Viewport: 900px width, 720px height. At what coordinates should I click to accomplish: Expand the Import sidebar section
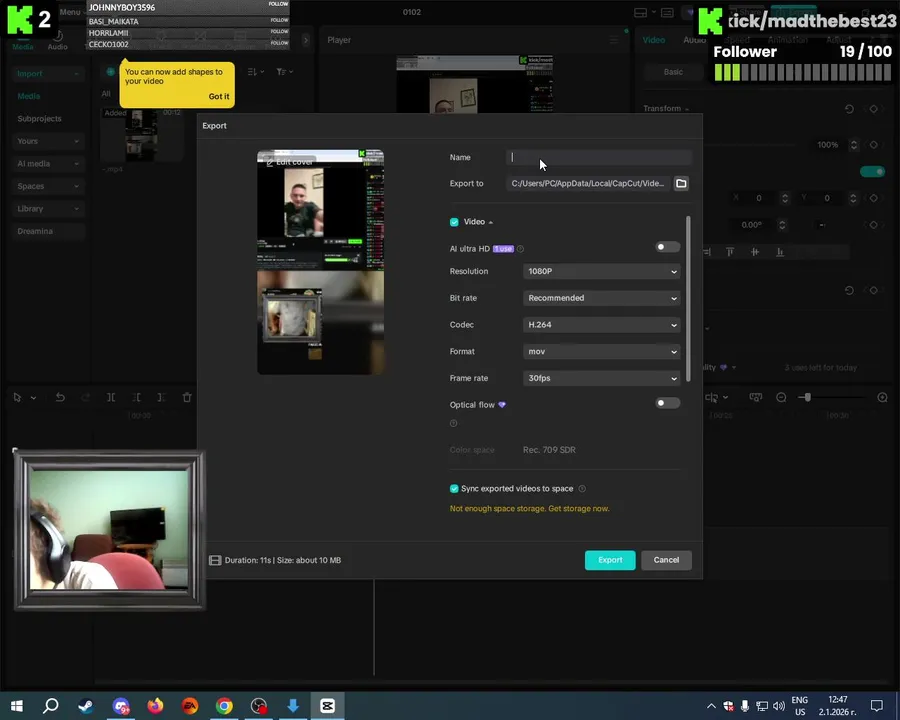point(48,73)
